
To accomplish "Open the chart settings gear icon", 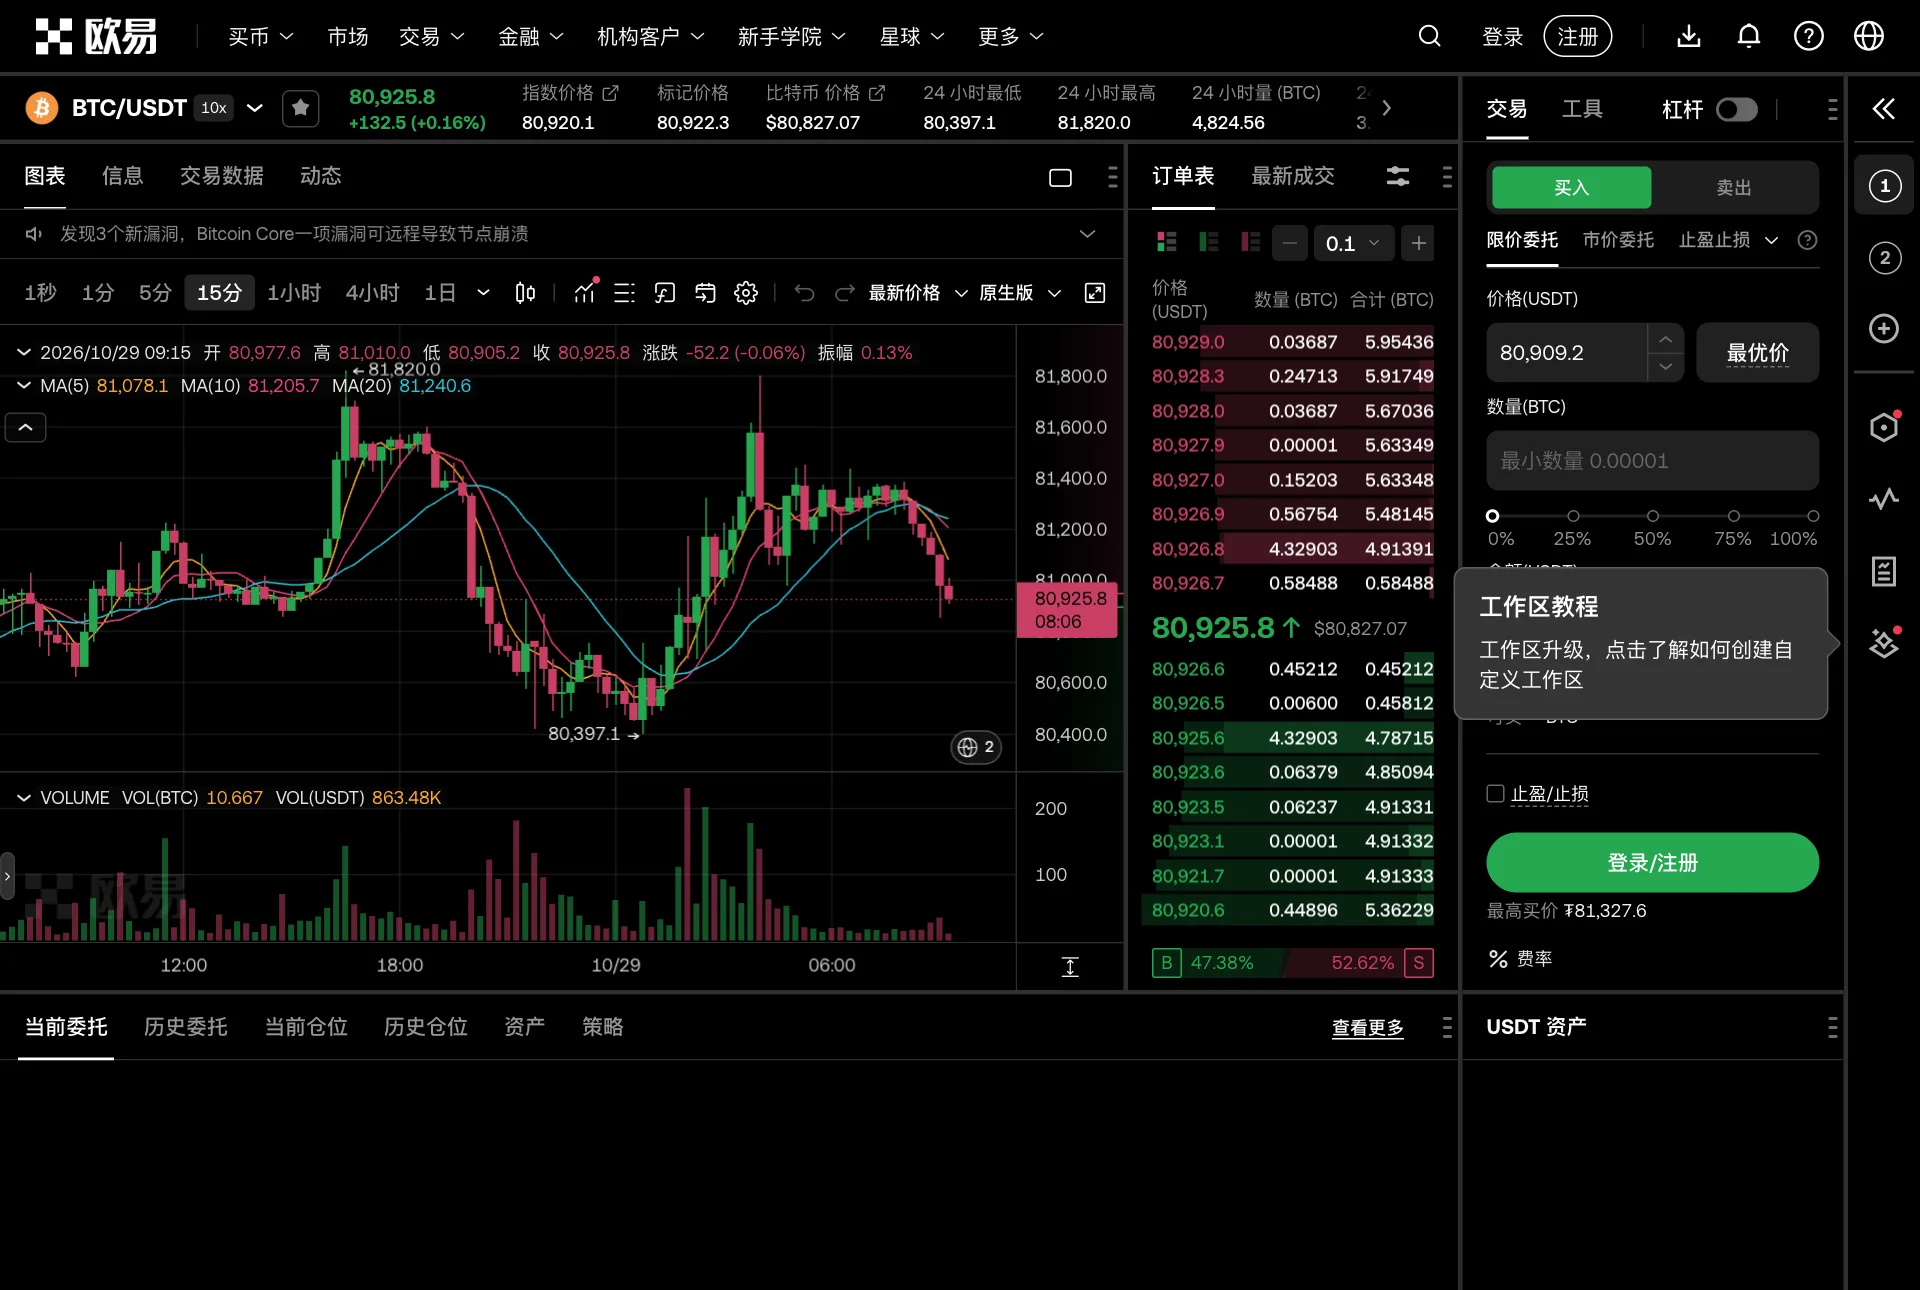I will 746,293.
